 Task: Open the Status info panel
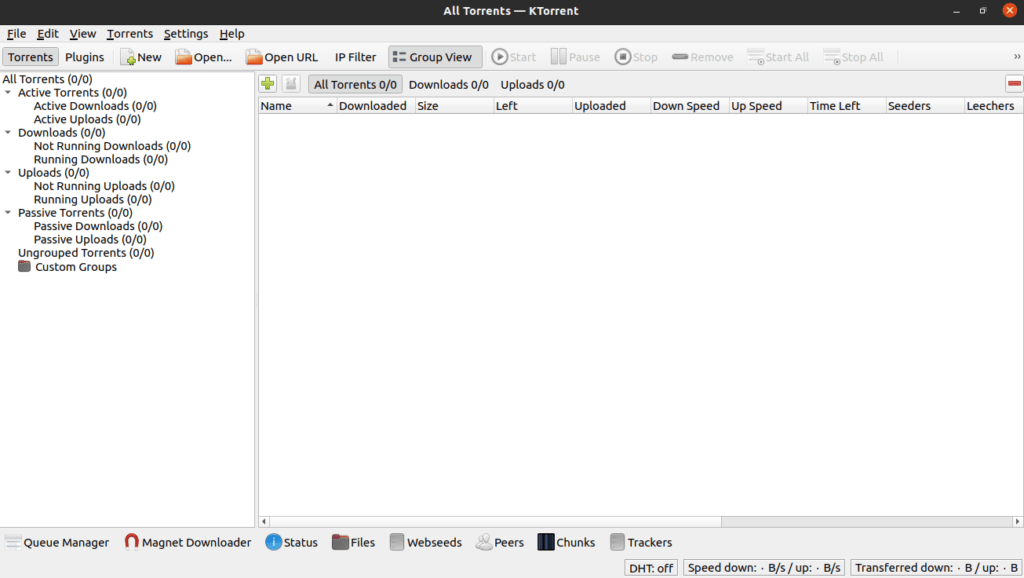click(x=291, y=542)
